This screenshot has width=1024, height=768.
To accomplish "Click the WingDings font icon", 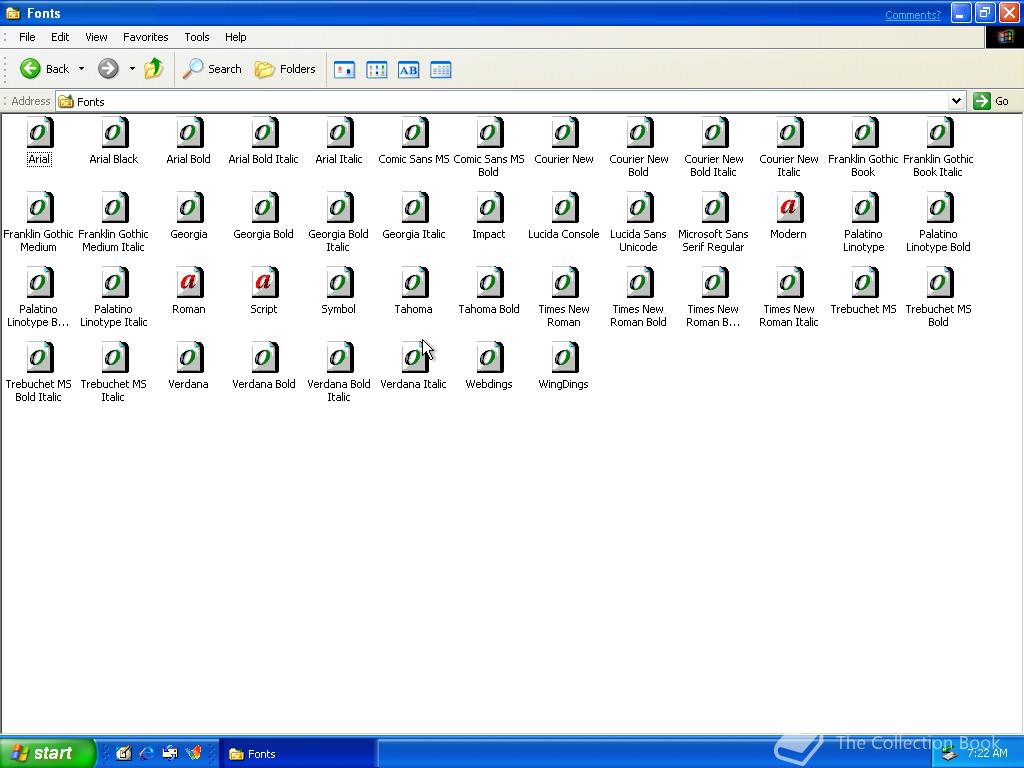I will (564, 358).
